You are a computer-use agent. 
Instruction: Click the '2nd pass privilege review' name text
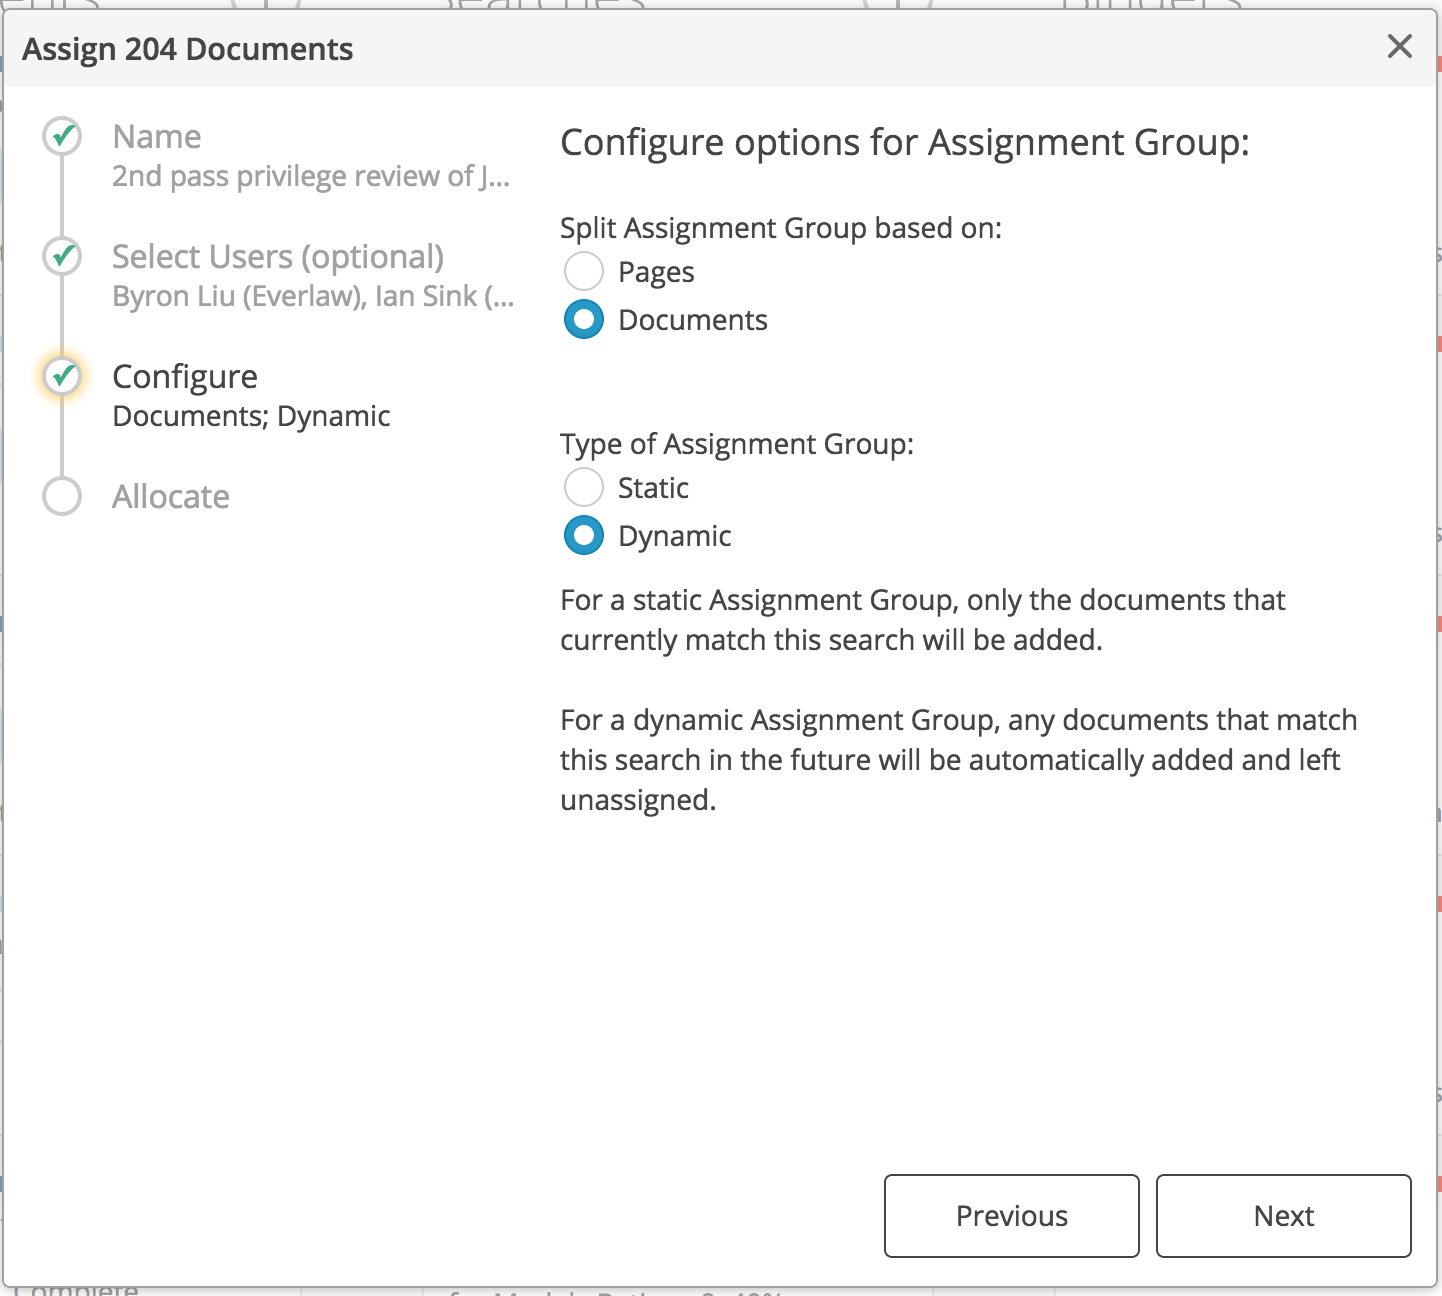pyautogui.click(x=311, y=176)
